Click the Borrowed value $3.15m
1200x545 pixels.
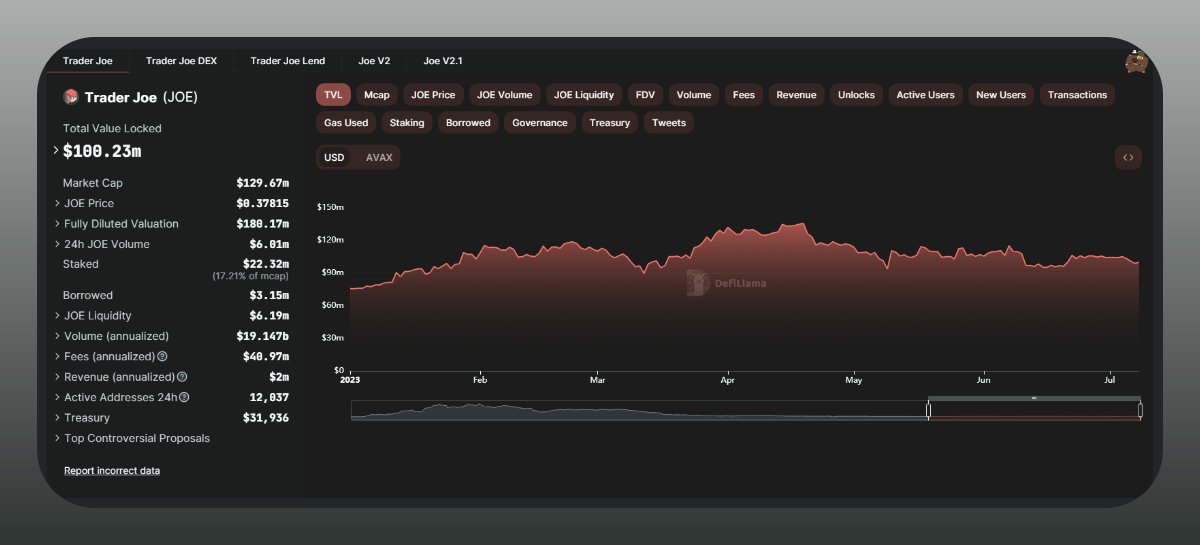click(269, 295)
